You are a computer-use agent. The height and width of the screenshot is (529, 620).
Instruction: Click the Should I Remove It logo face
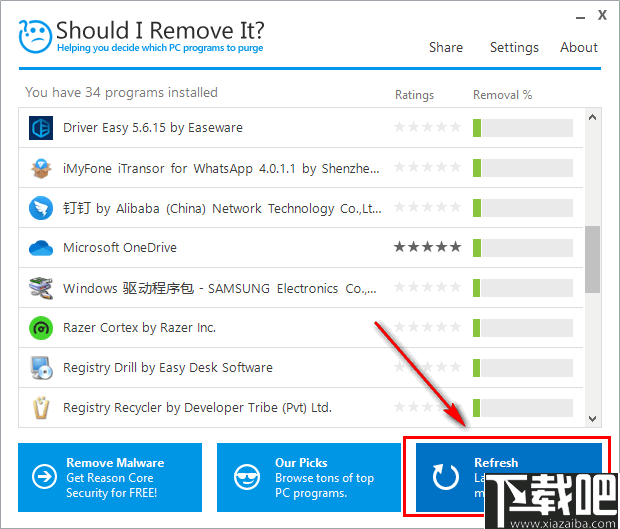[35, 36]
